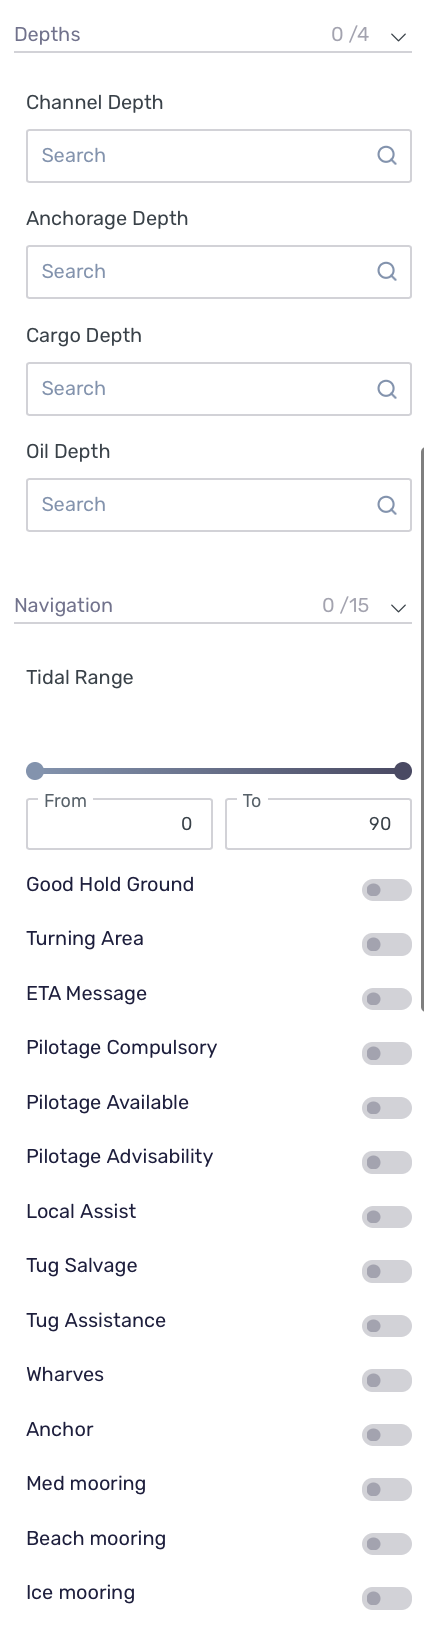Click into the Channel Depth search field
The height and width of the screenshot is (1640, 424).
pyautogui.click(x=219, y=156)
